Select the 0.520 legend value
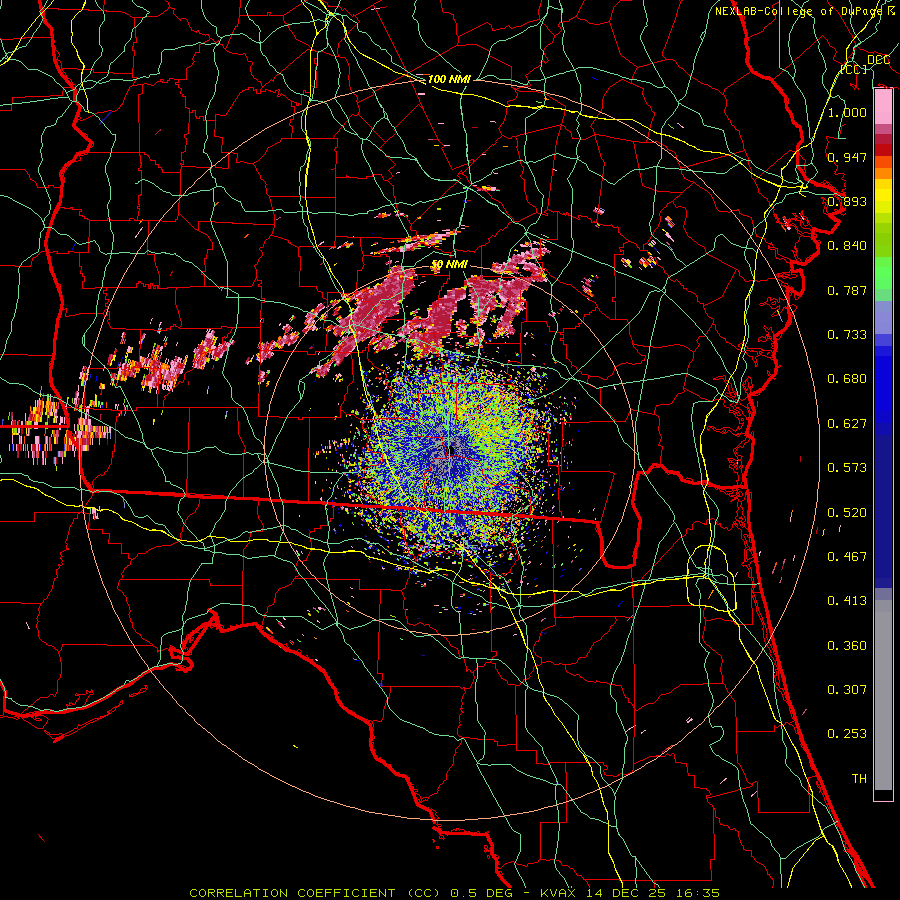Image resolution: width=900 pixels, height=900 pixels. [x=847, y=513]
